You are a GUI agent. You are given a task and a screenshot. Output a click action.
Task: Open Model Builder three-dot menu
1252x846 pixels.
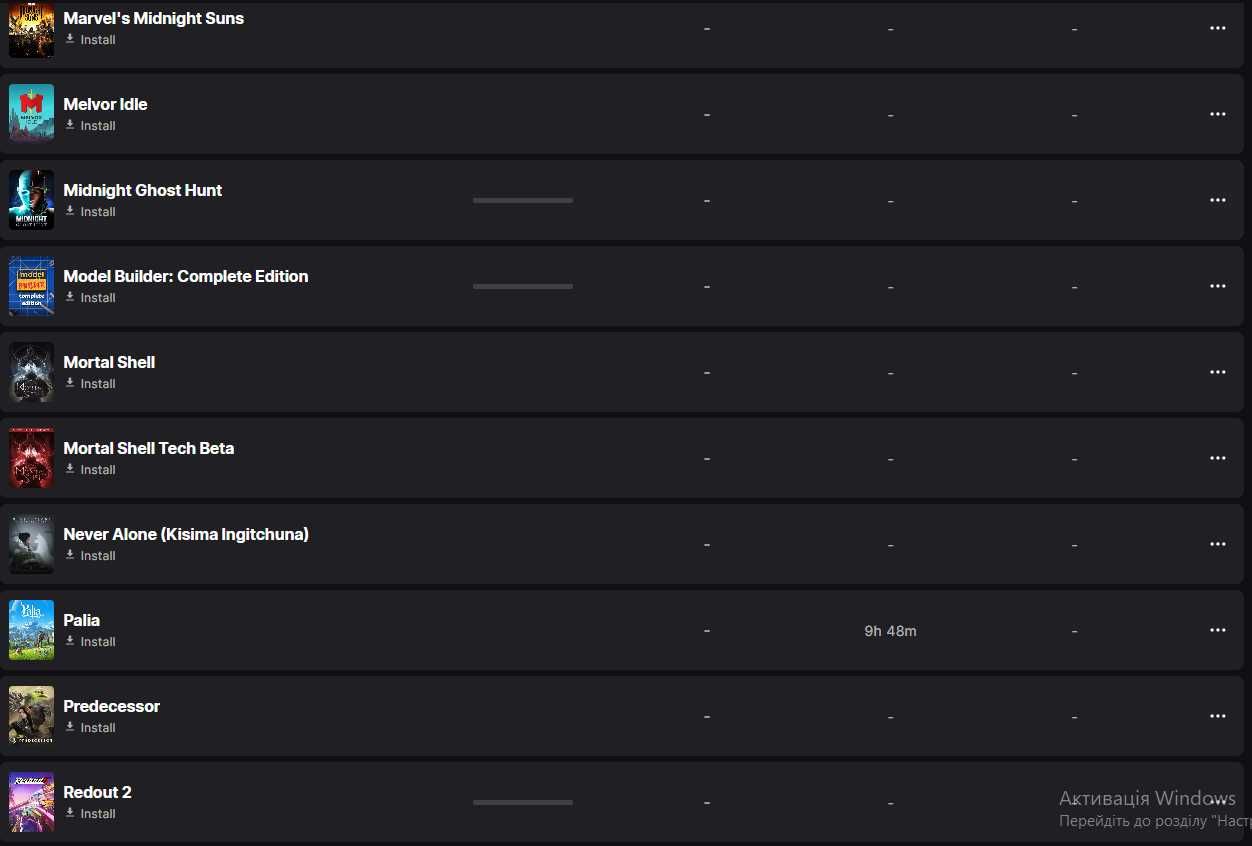1217,286
